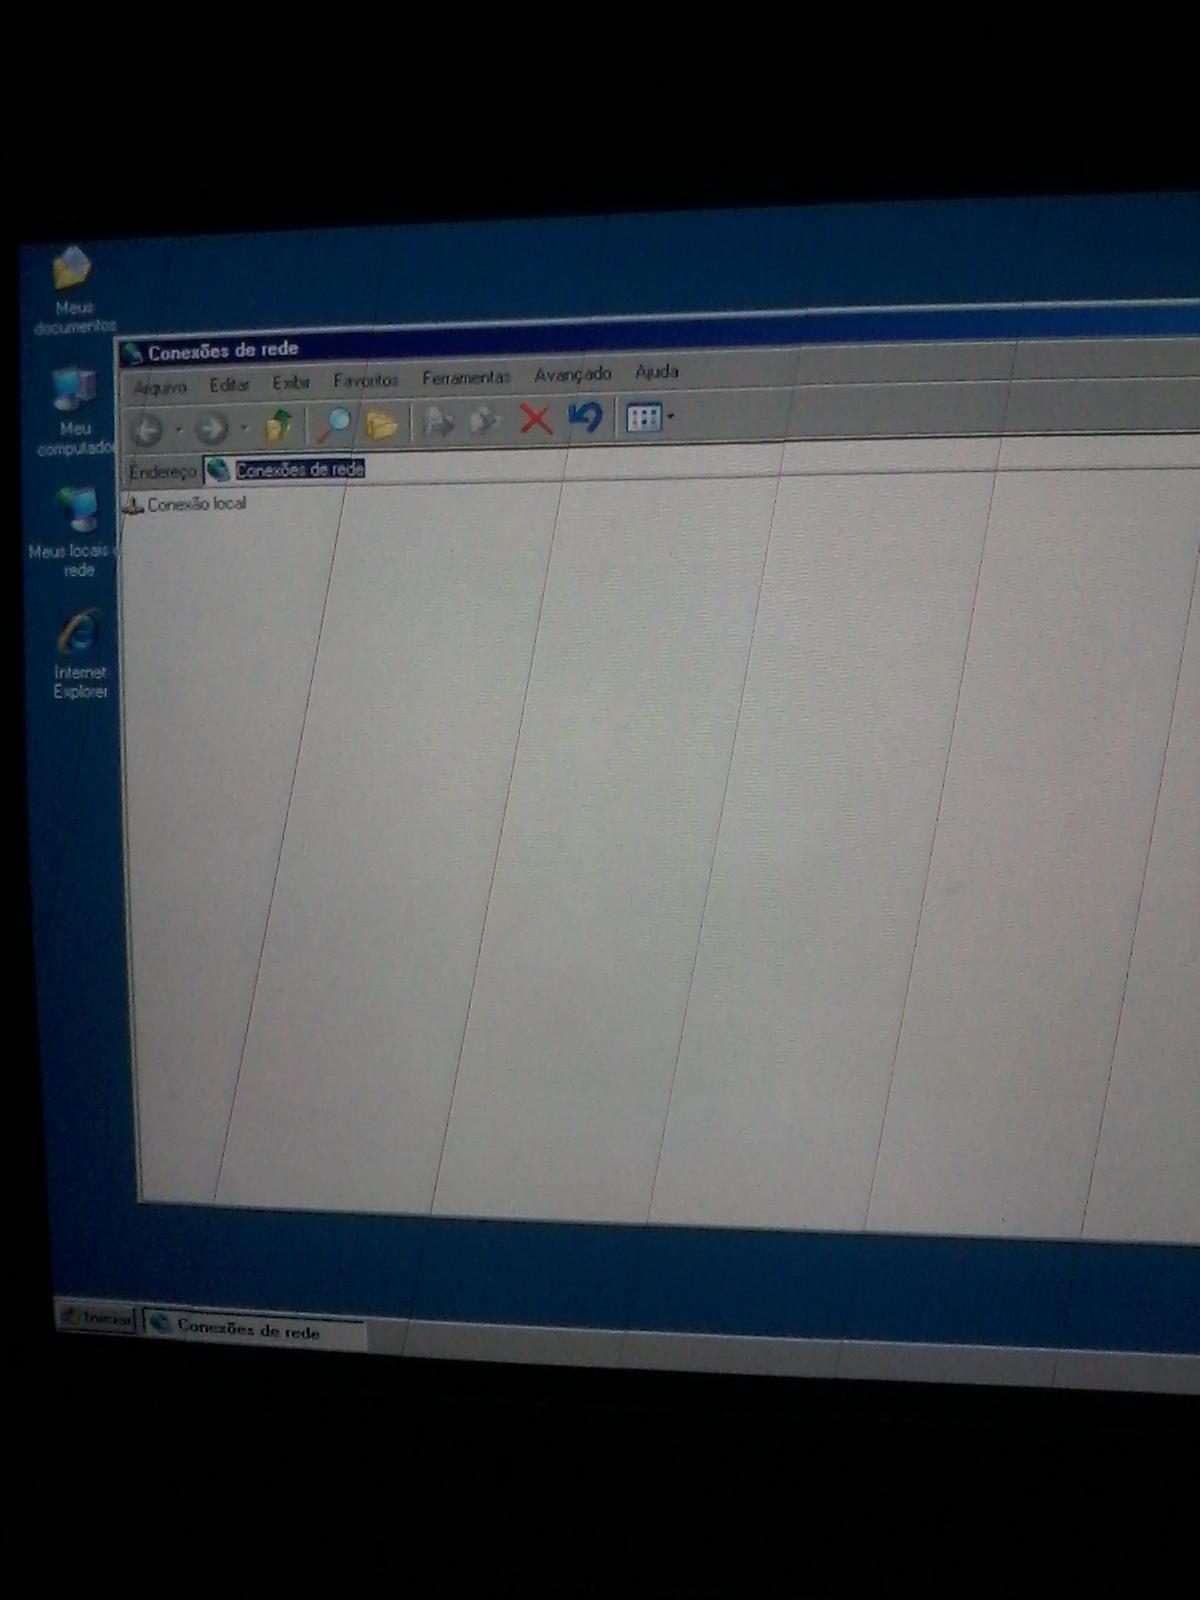Click the Back arrow toolbar button
This screenshot has height=1600, width=1200.
147,431
